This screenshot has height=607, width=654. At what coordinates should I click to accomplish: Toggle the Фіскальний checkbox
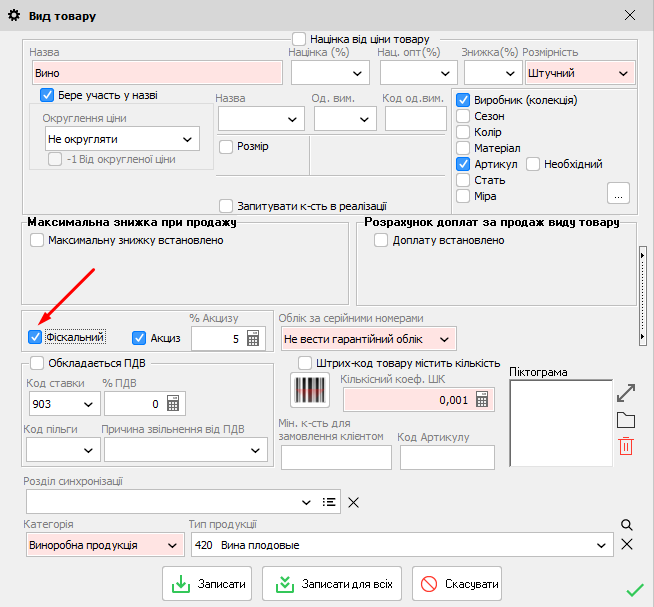36,338
